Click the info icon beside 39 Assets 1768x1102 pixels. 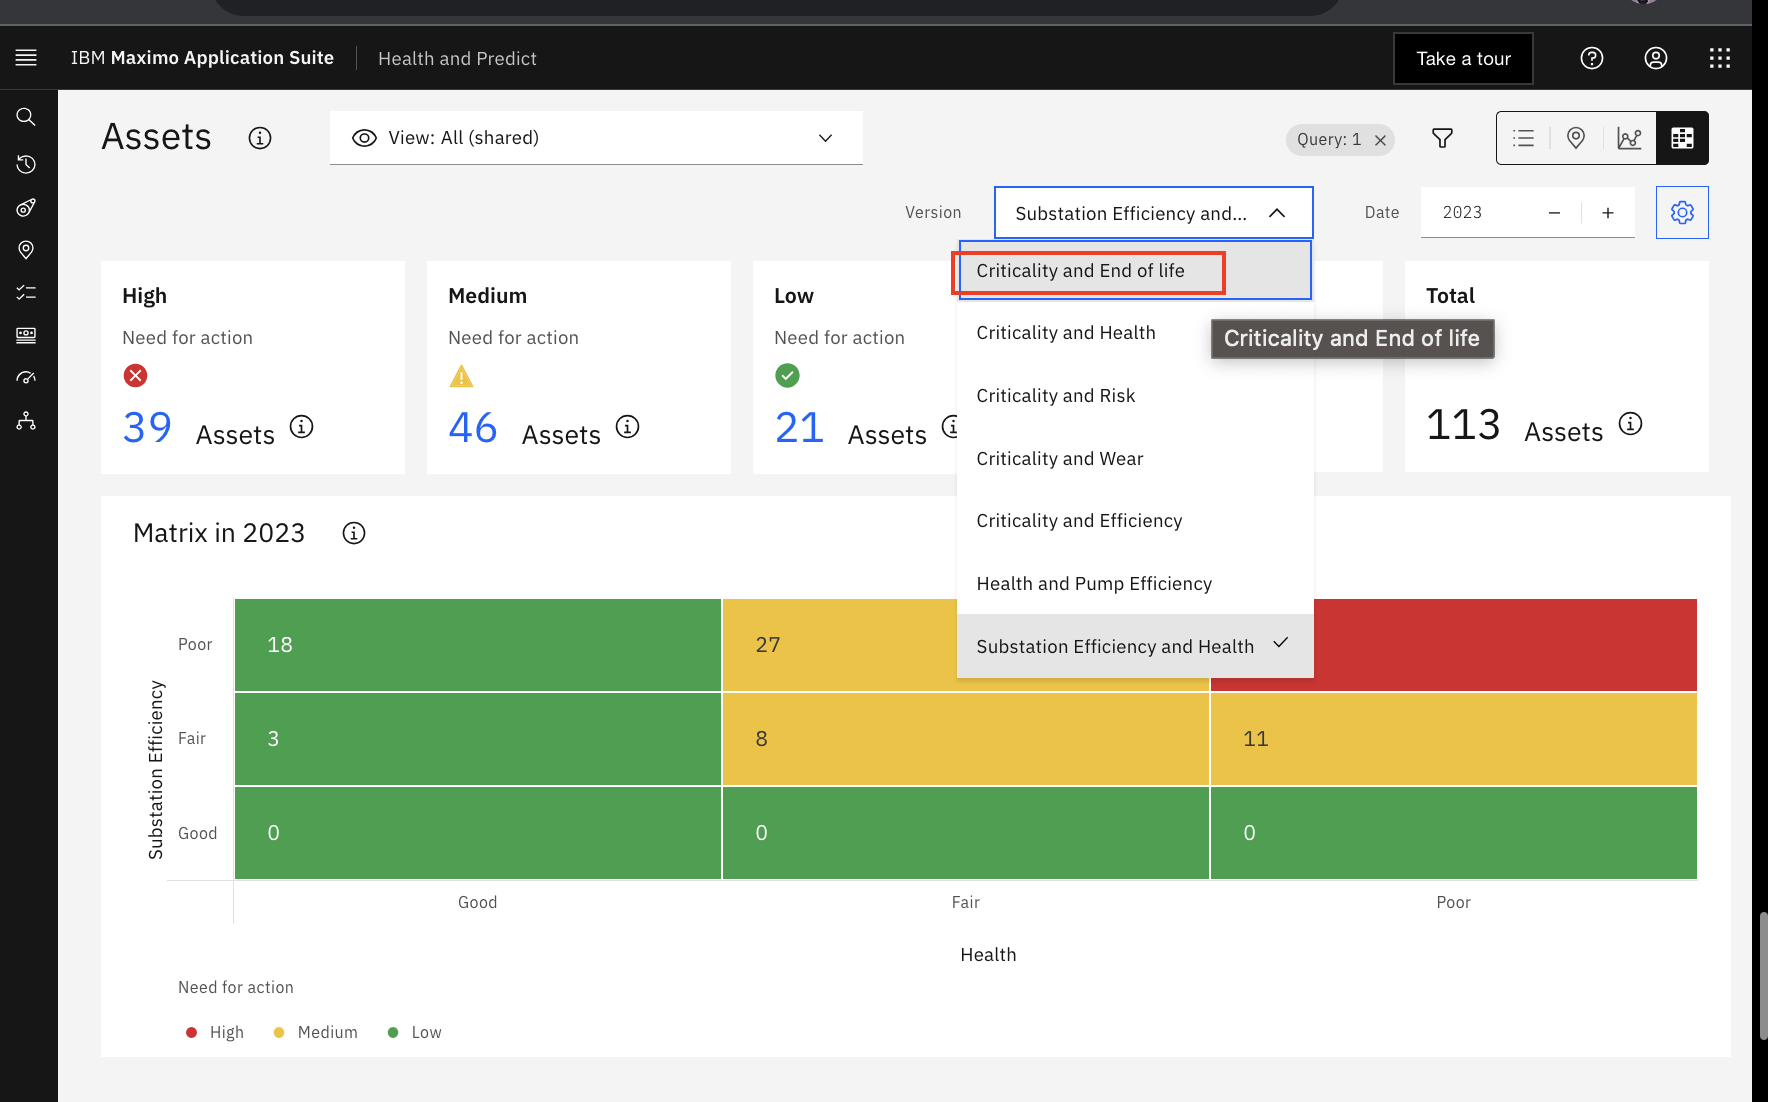point(302,427)
